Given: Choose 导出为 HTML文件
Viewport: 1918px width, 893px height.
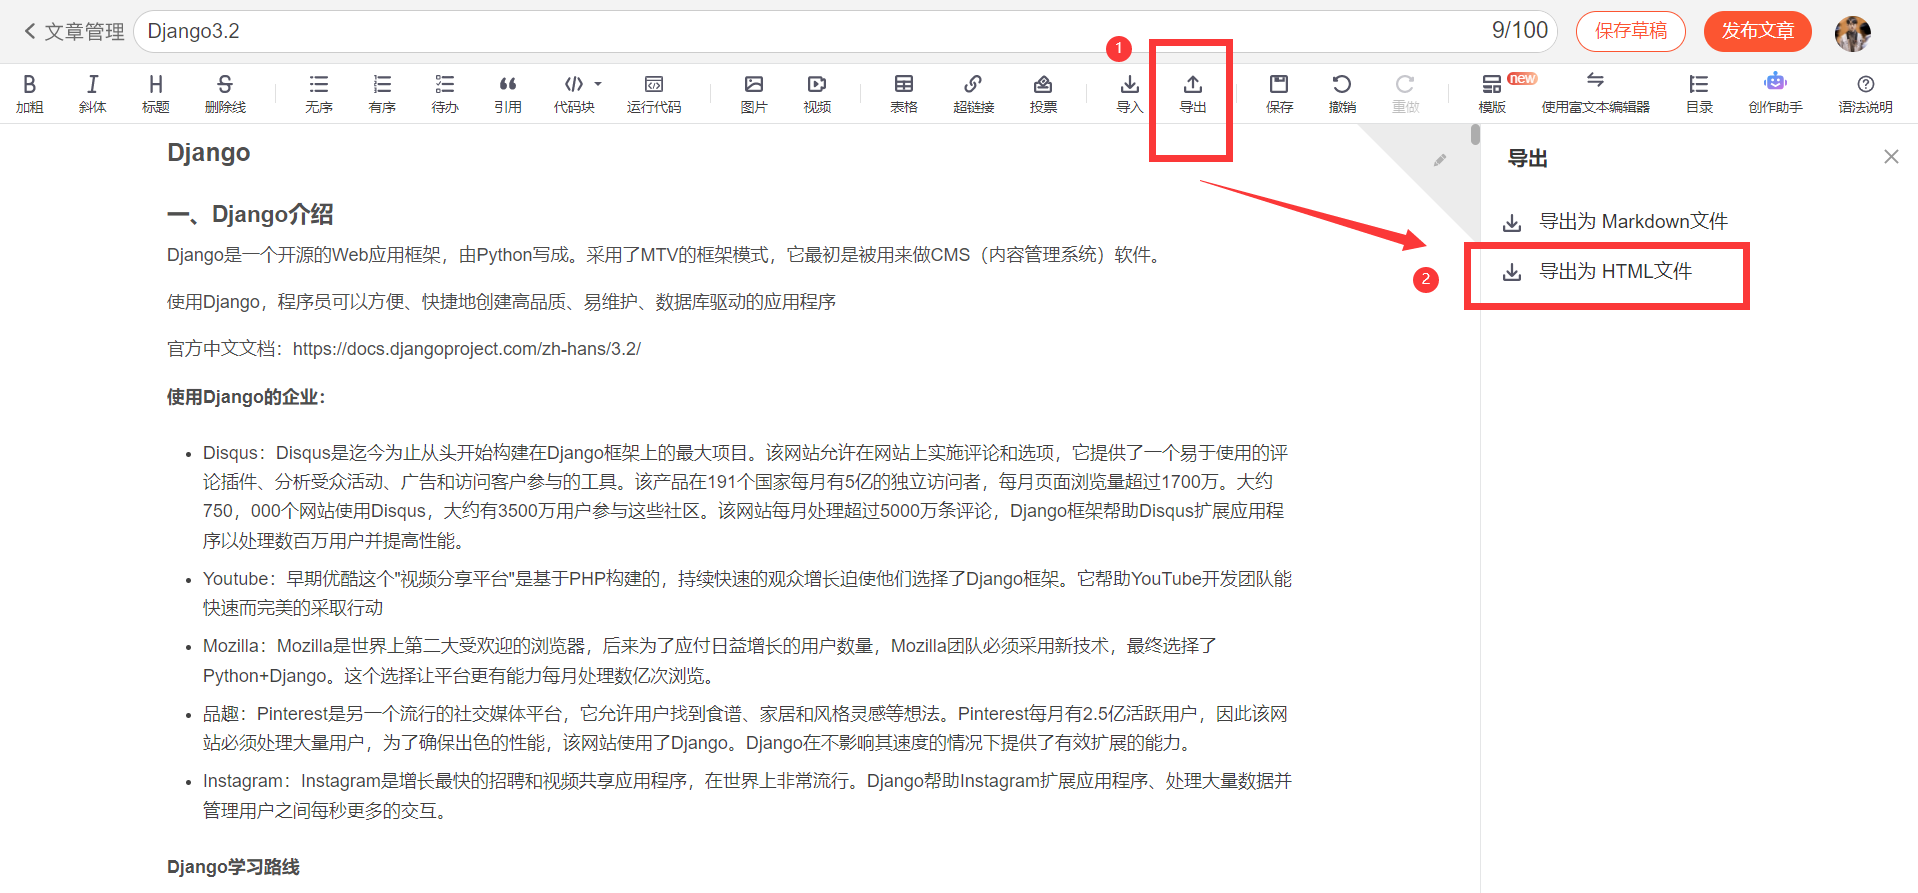Looking at the screenshot, I should pyautogui.click(x=1597, y=271).
